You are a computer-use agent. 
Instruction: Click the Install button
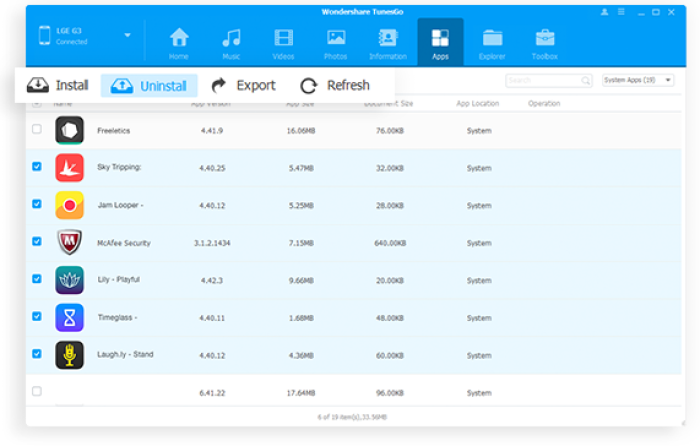(x=58, y=85)
